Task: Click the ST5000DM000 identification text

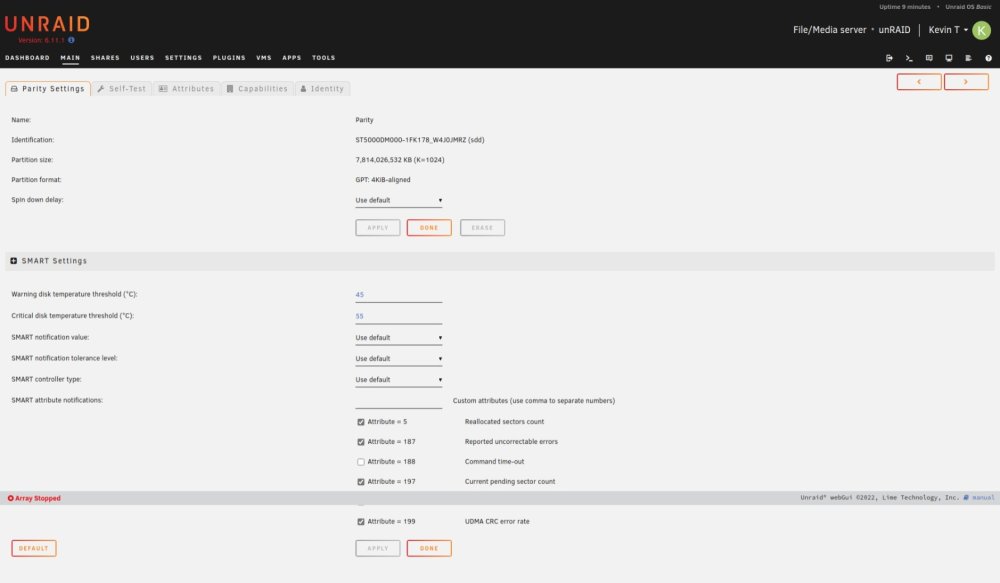Action: point(420,140)
